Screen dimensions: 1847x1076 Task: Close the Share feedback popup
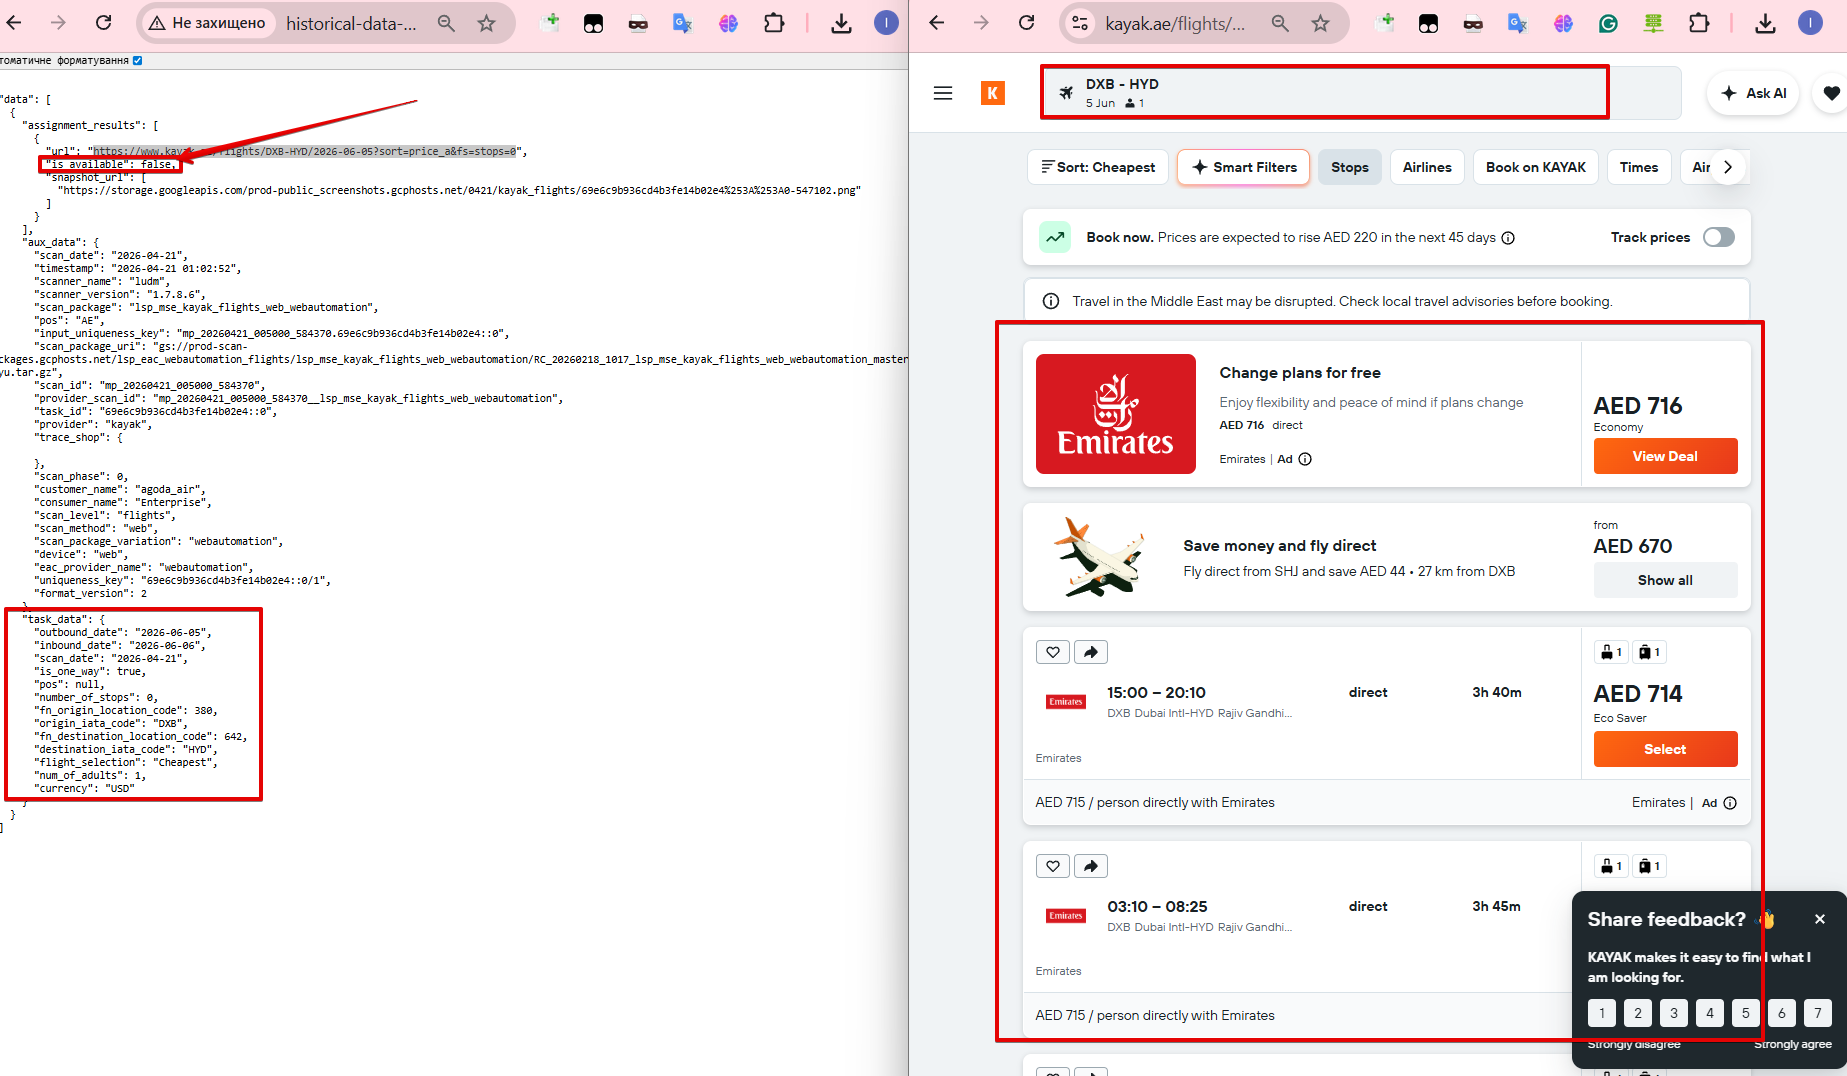point(1820,919)
